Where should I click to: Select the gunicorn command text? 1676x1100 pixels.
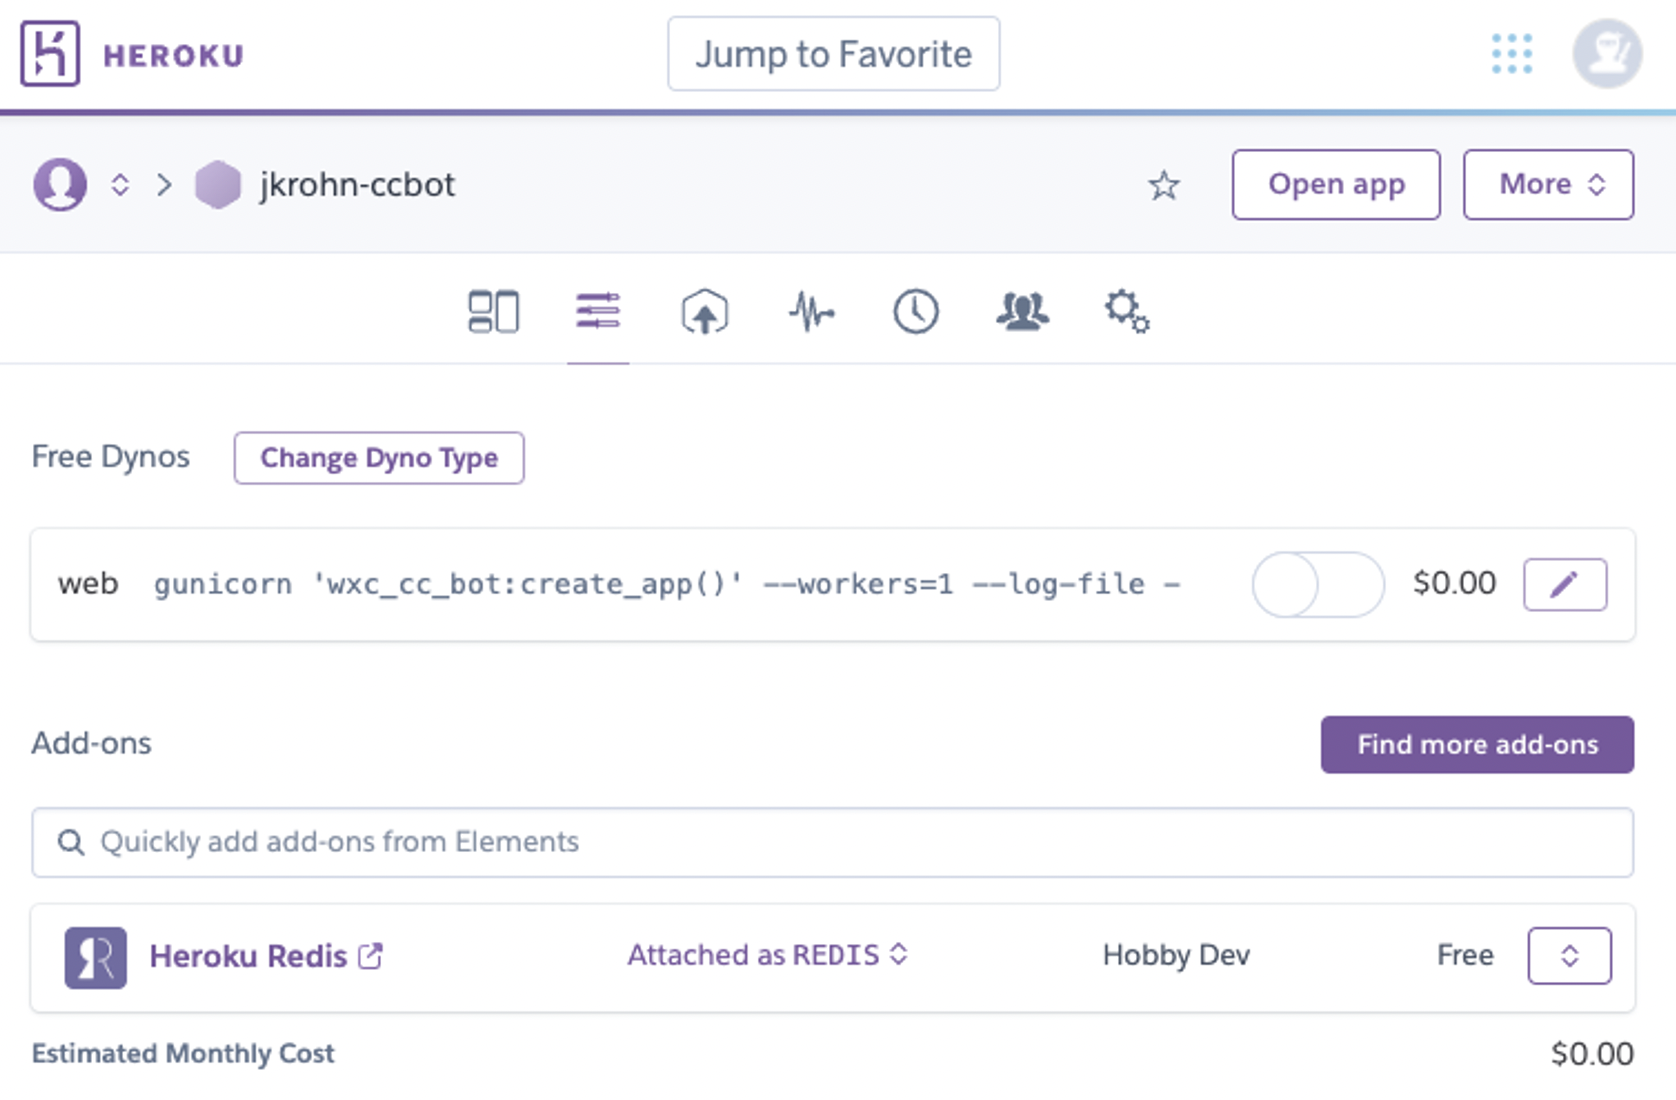[668, 584]
